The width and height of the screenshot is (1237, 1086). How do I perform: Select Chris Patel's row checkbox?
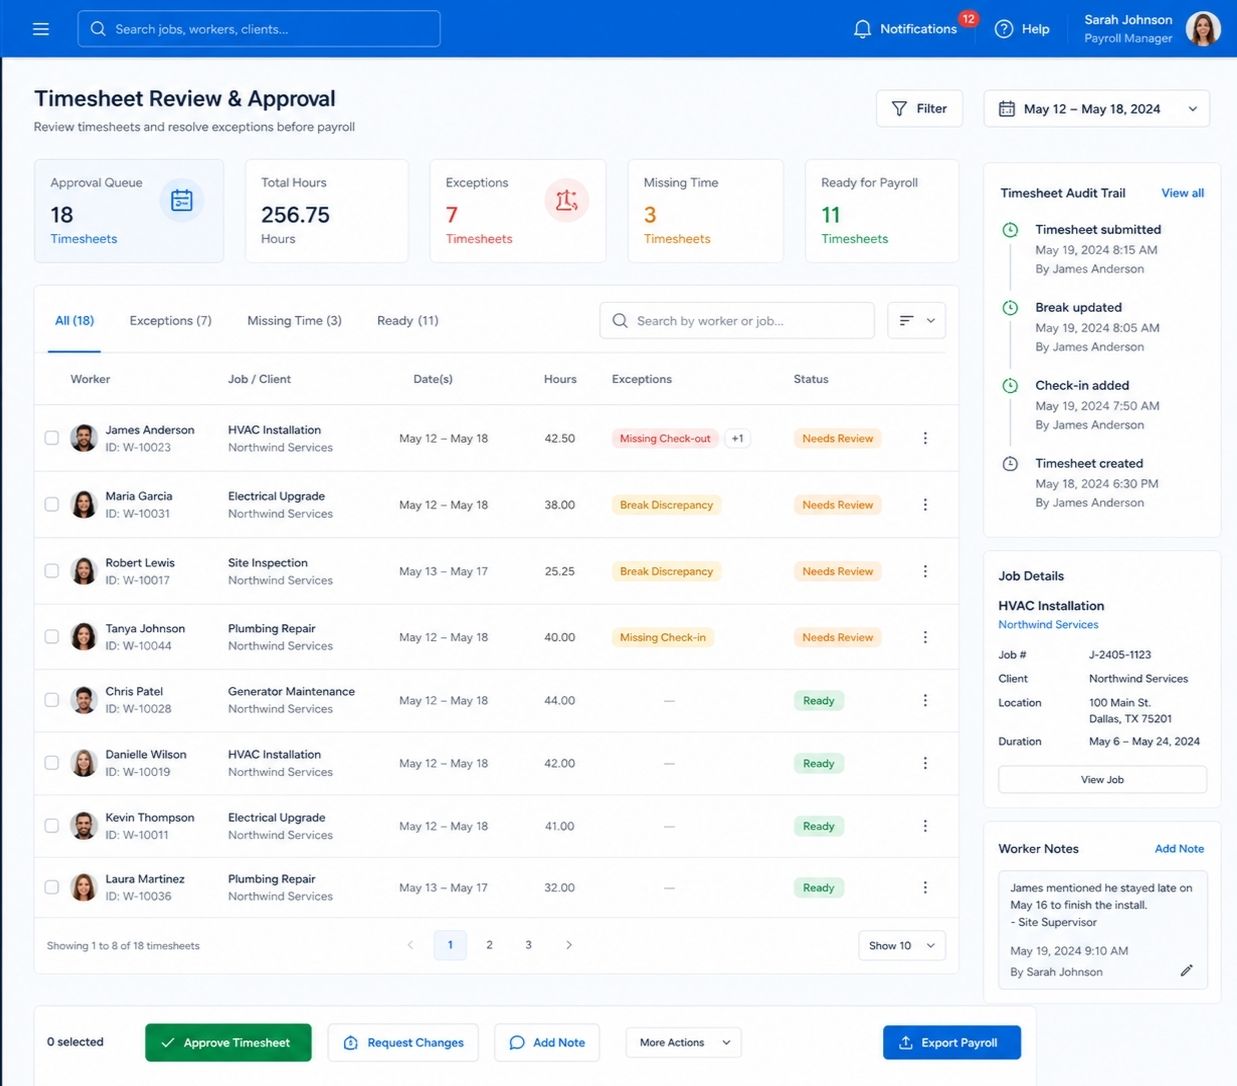52,700
